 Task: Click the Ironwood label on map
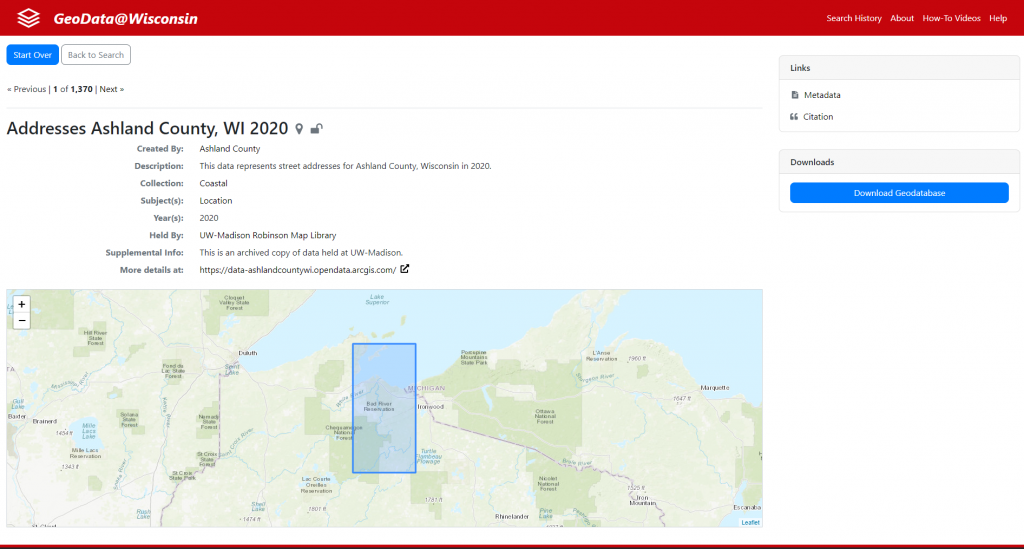coord(431,407)
